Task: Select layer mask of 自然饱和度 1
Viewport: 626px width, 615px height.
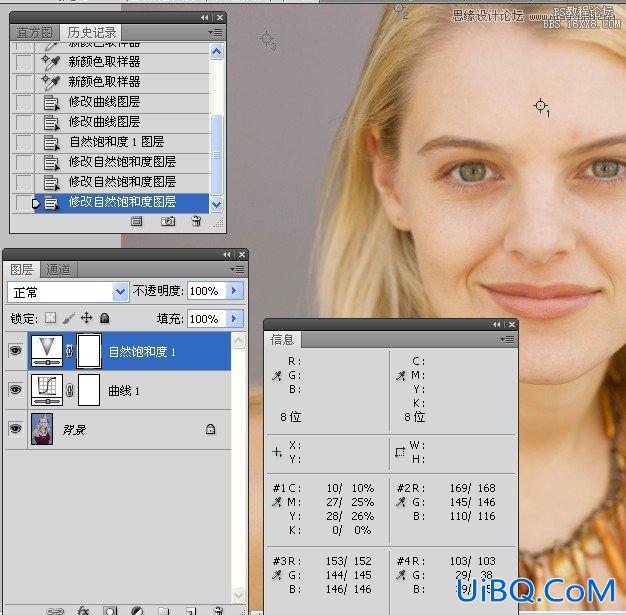Action: coord(89,351)
